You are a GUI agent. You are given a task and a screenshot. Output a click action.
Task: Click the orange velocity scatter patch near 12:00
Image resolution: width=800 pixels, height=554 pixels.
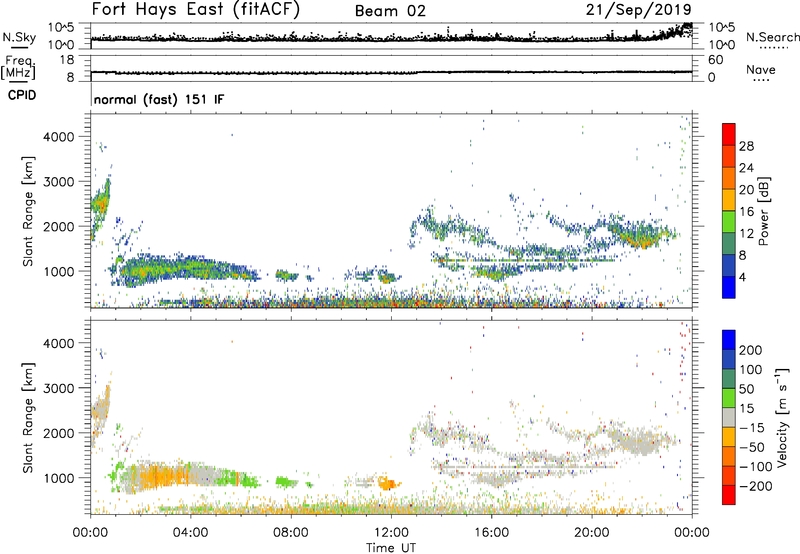click(389, 483)
